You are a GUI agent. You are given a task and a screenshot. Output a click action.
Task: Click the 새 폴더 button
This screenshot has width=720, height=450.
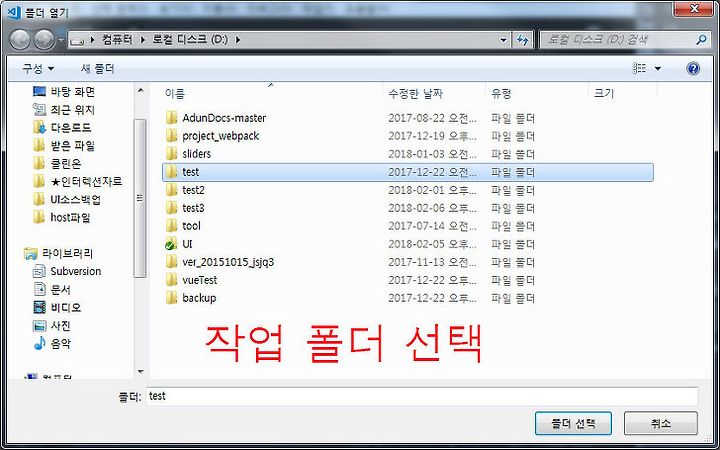tap(97, 69)
